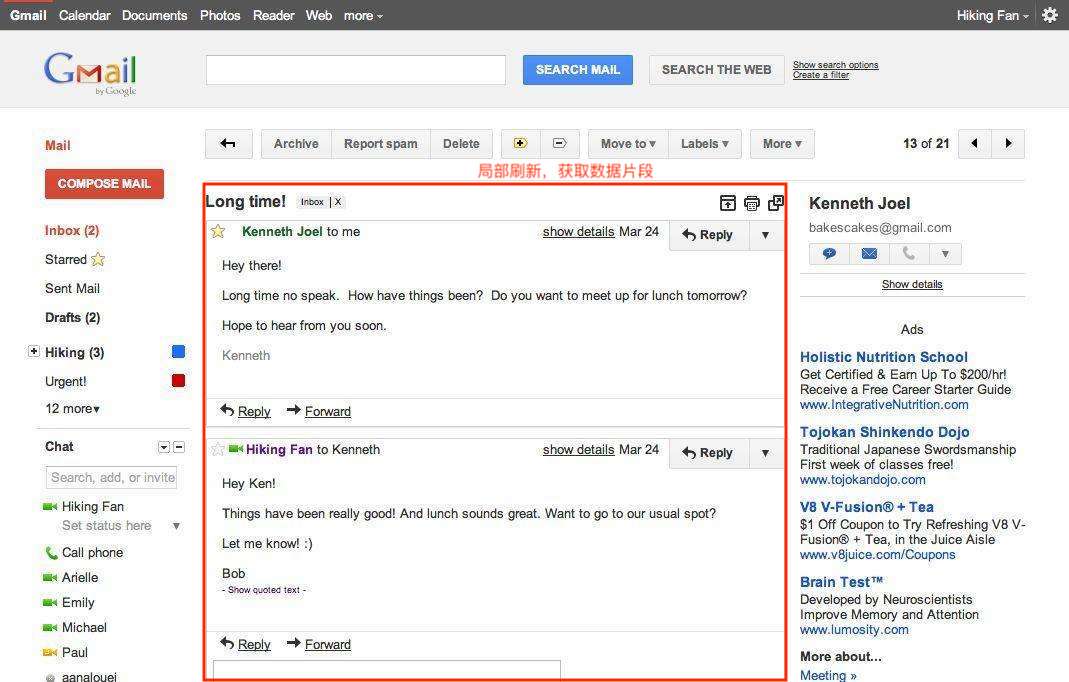Show newer conversation arrow
The width and height of the screenshot is (1069, 682).
point(975,144)
